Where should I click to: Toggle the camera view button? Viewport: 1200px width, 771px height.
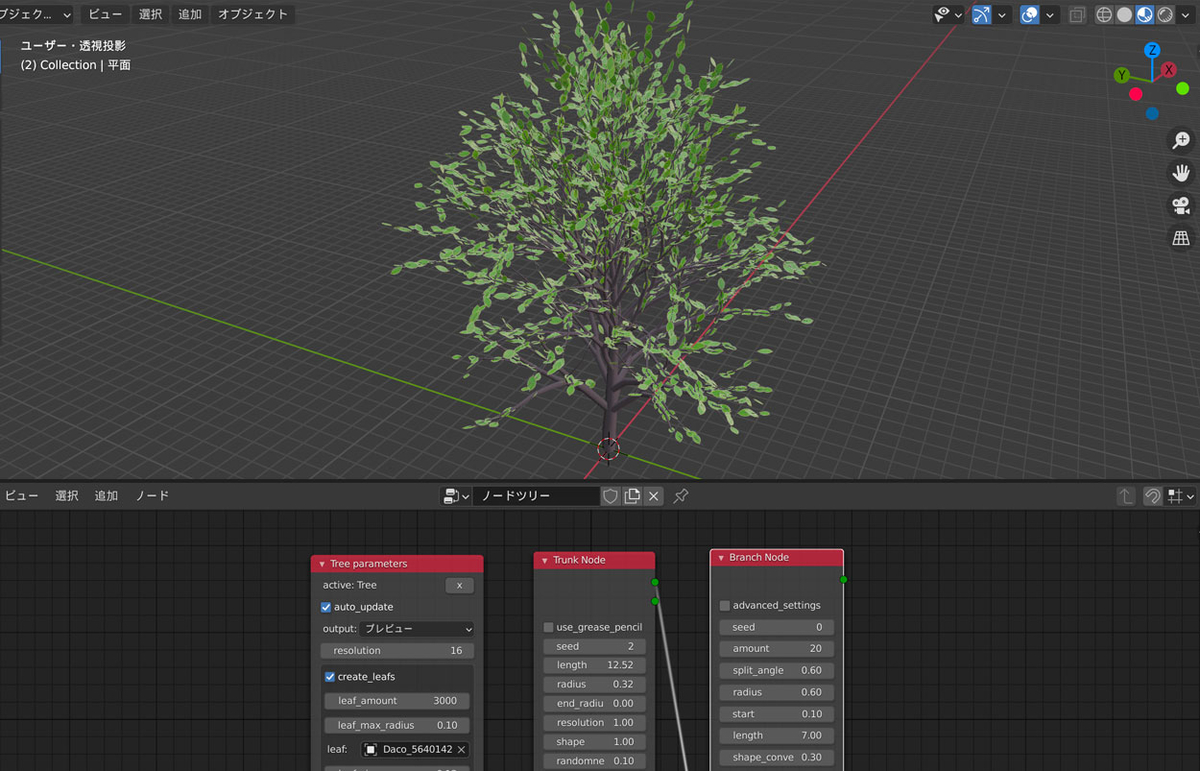coord(1181,206)
